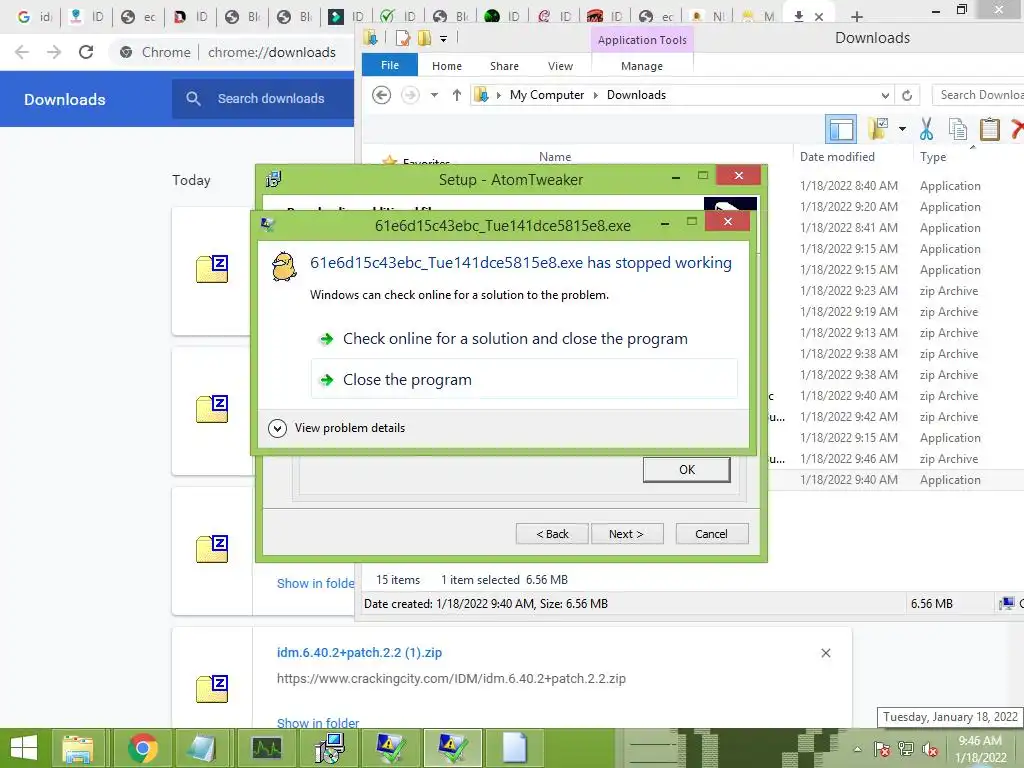The height and width of the screenshot is (768, 1024).
Task: Click the Application Tools contextual tab
Action: (642, 40)
